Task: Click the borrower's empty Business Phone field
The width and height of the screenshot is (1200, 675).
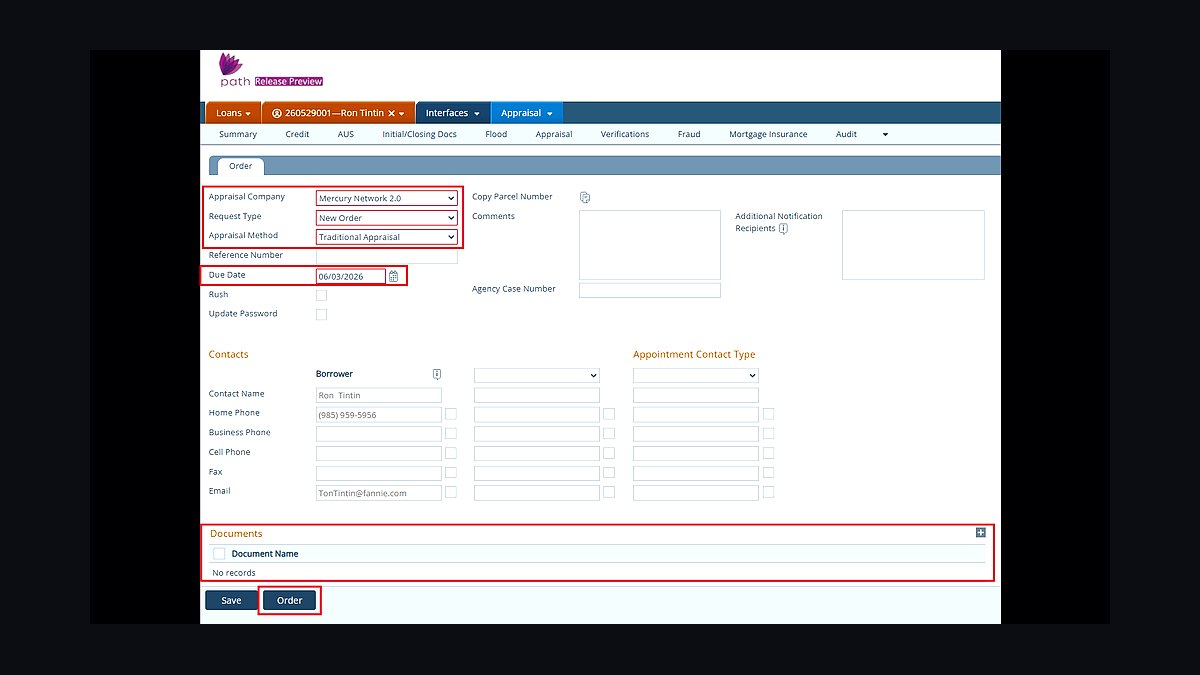Action: click(379, 434)
